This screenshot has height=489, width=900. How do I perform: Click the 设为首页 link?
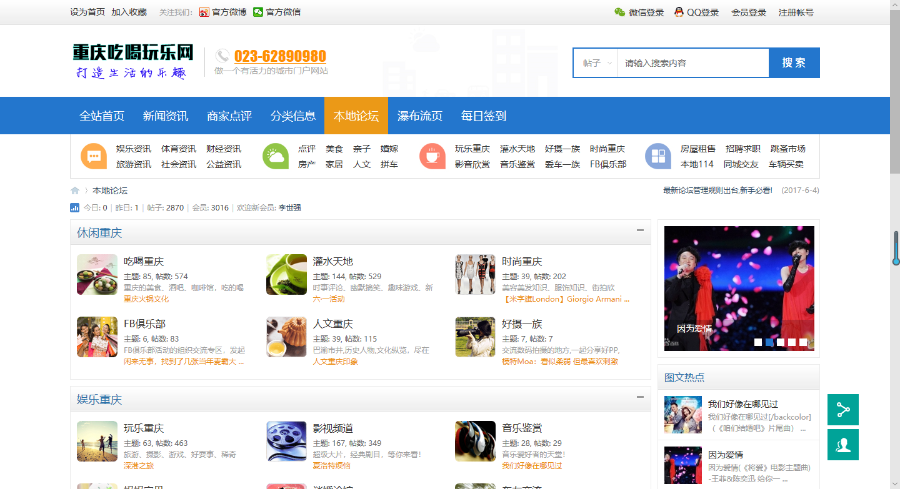click(x=87, y=12)
